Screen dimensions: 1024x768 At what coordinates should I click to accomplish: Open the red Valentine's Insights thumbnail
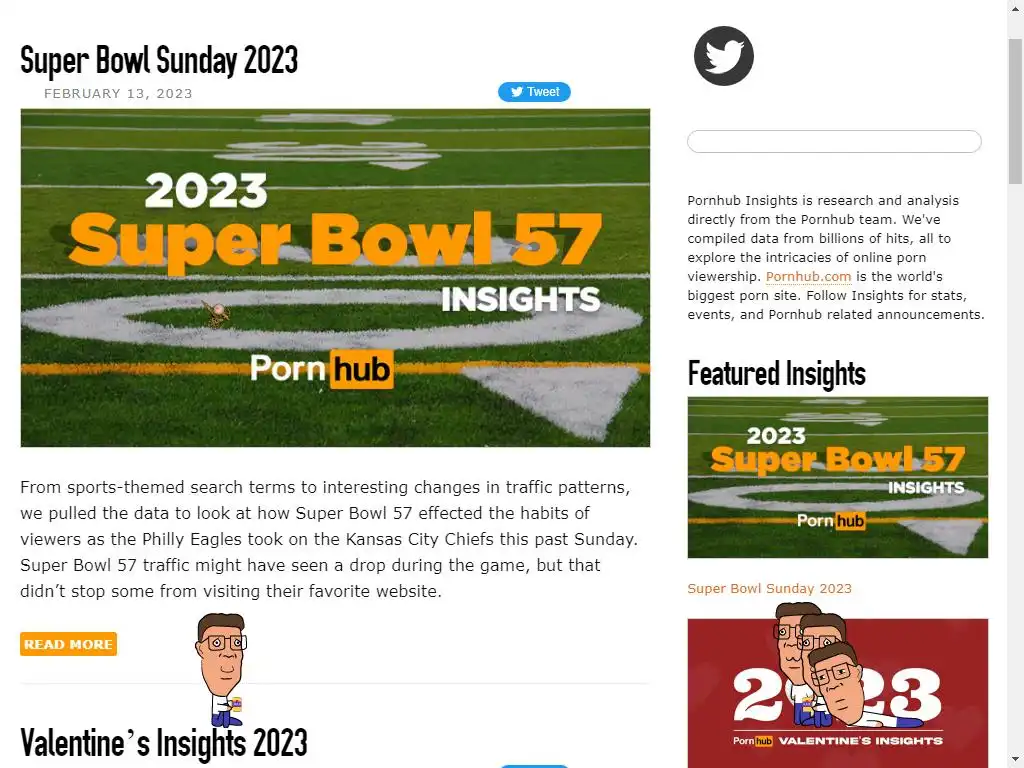tap(837, 693)
